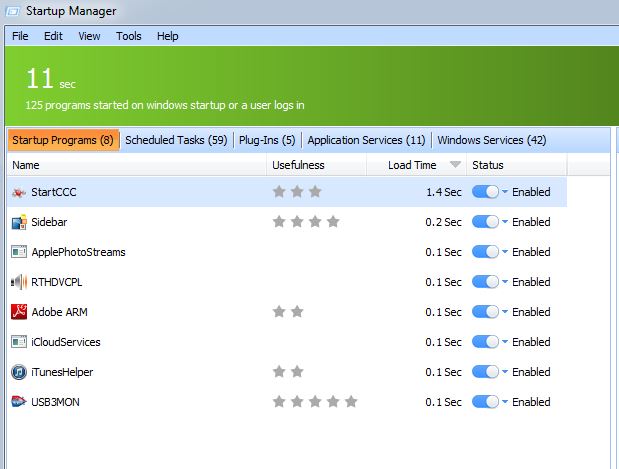Open the Help menu
Image resolution: width=619 pixels, height=469 pixels.
[x=168, y=36]
